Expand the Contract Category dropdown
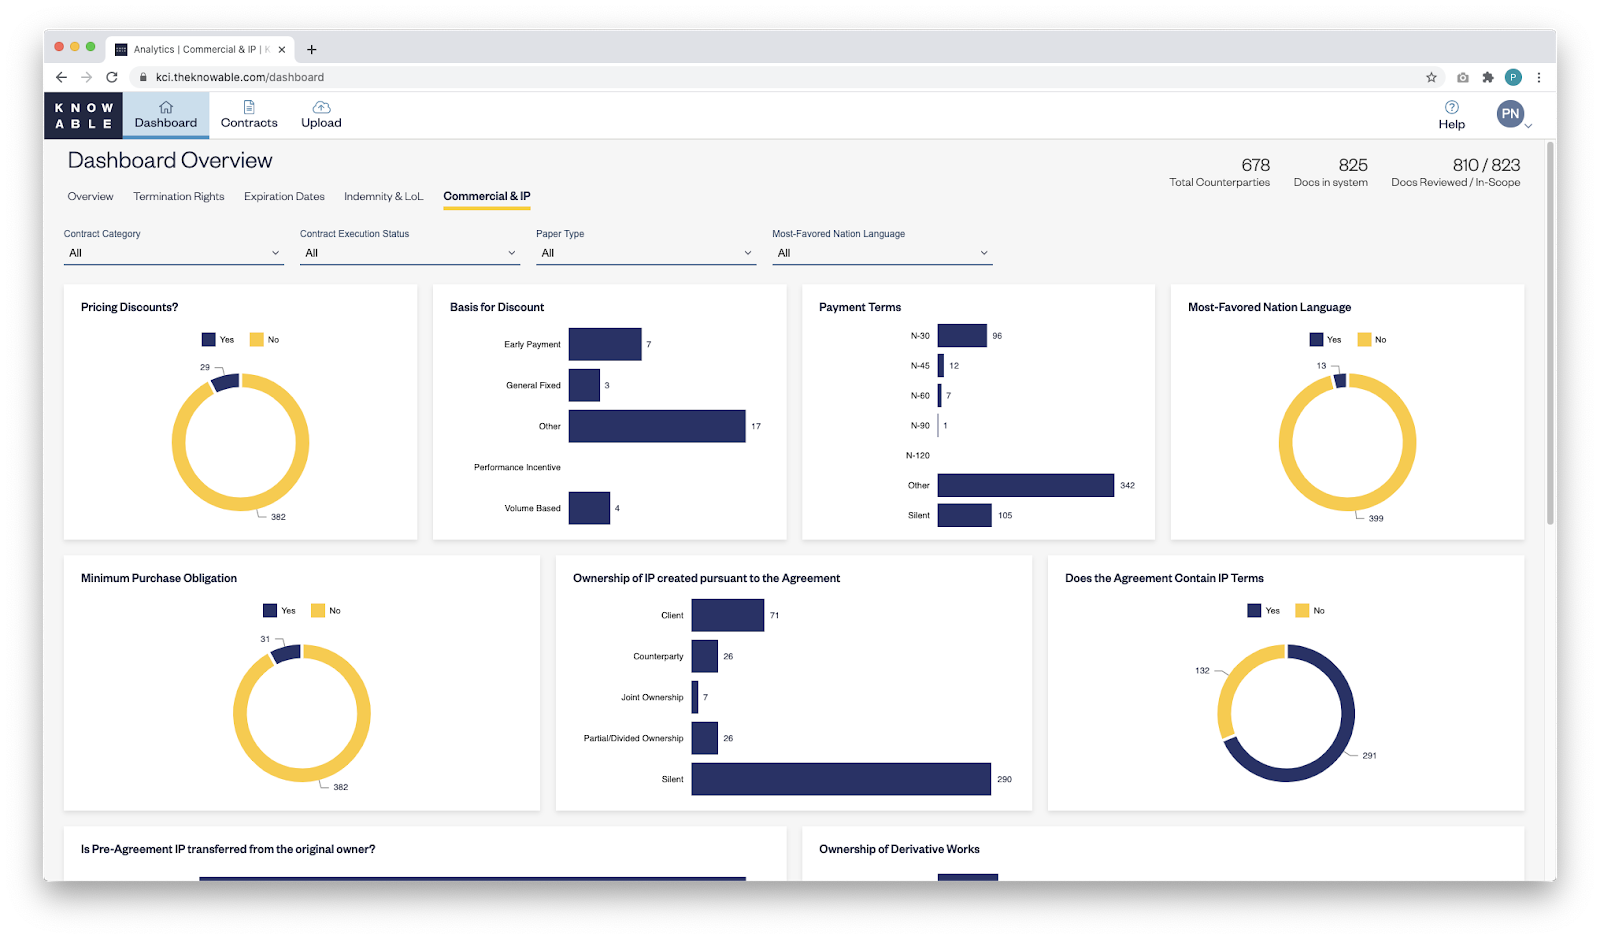 (x=174, y=253)
